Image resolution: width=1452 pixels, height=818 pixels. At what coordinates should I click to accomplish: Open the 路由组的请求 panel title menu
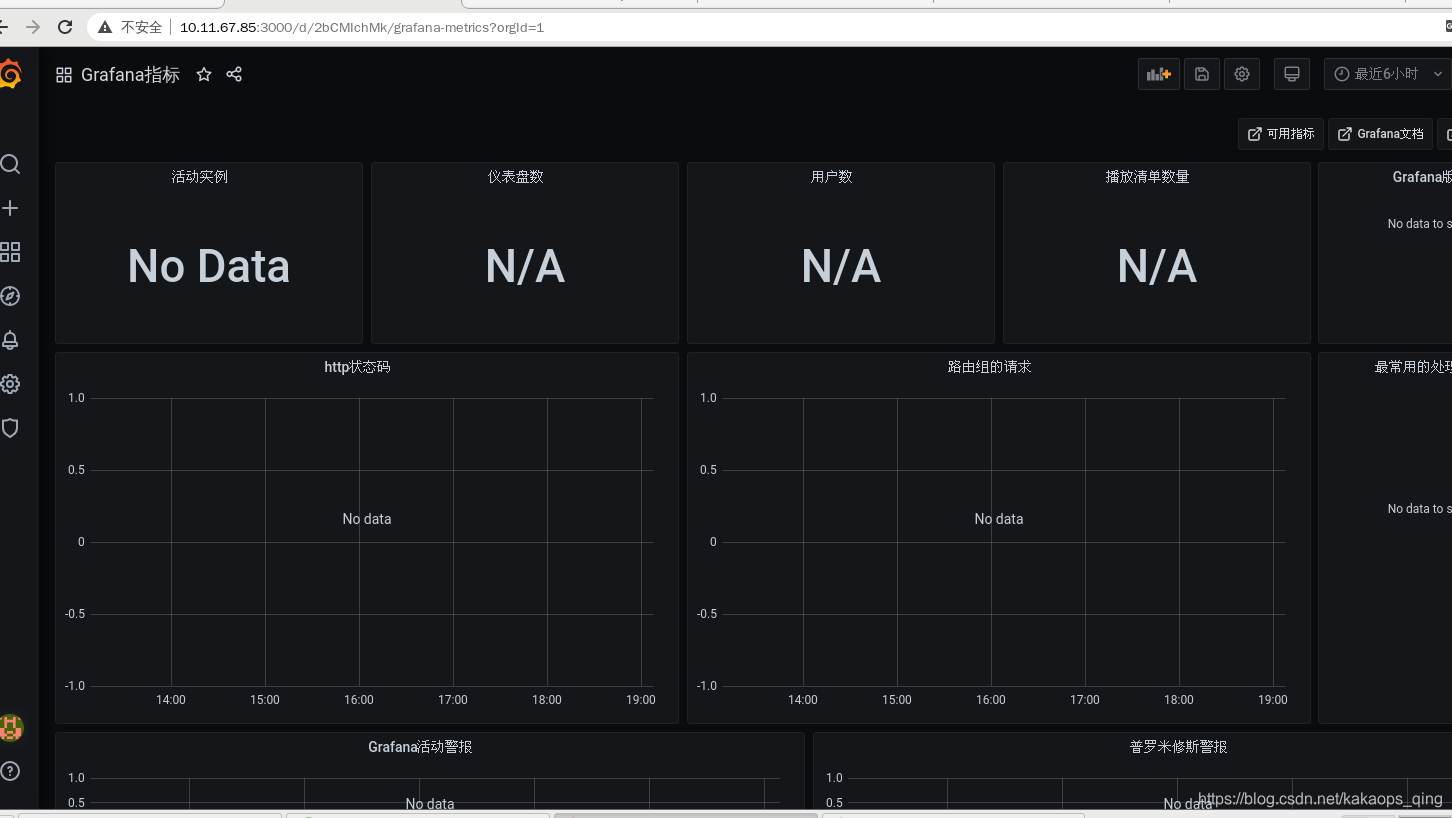[x=990, y=367]
